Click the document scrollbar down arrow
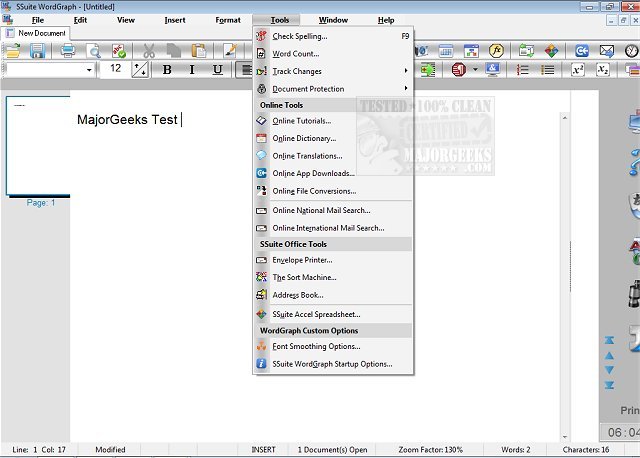Viewport: 640px width, 458px height. [x=565, y=437]
